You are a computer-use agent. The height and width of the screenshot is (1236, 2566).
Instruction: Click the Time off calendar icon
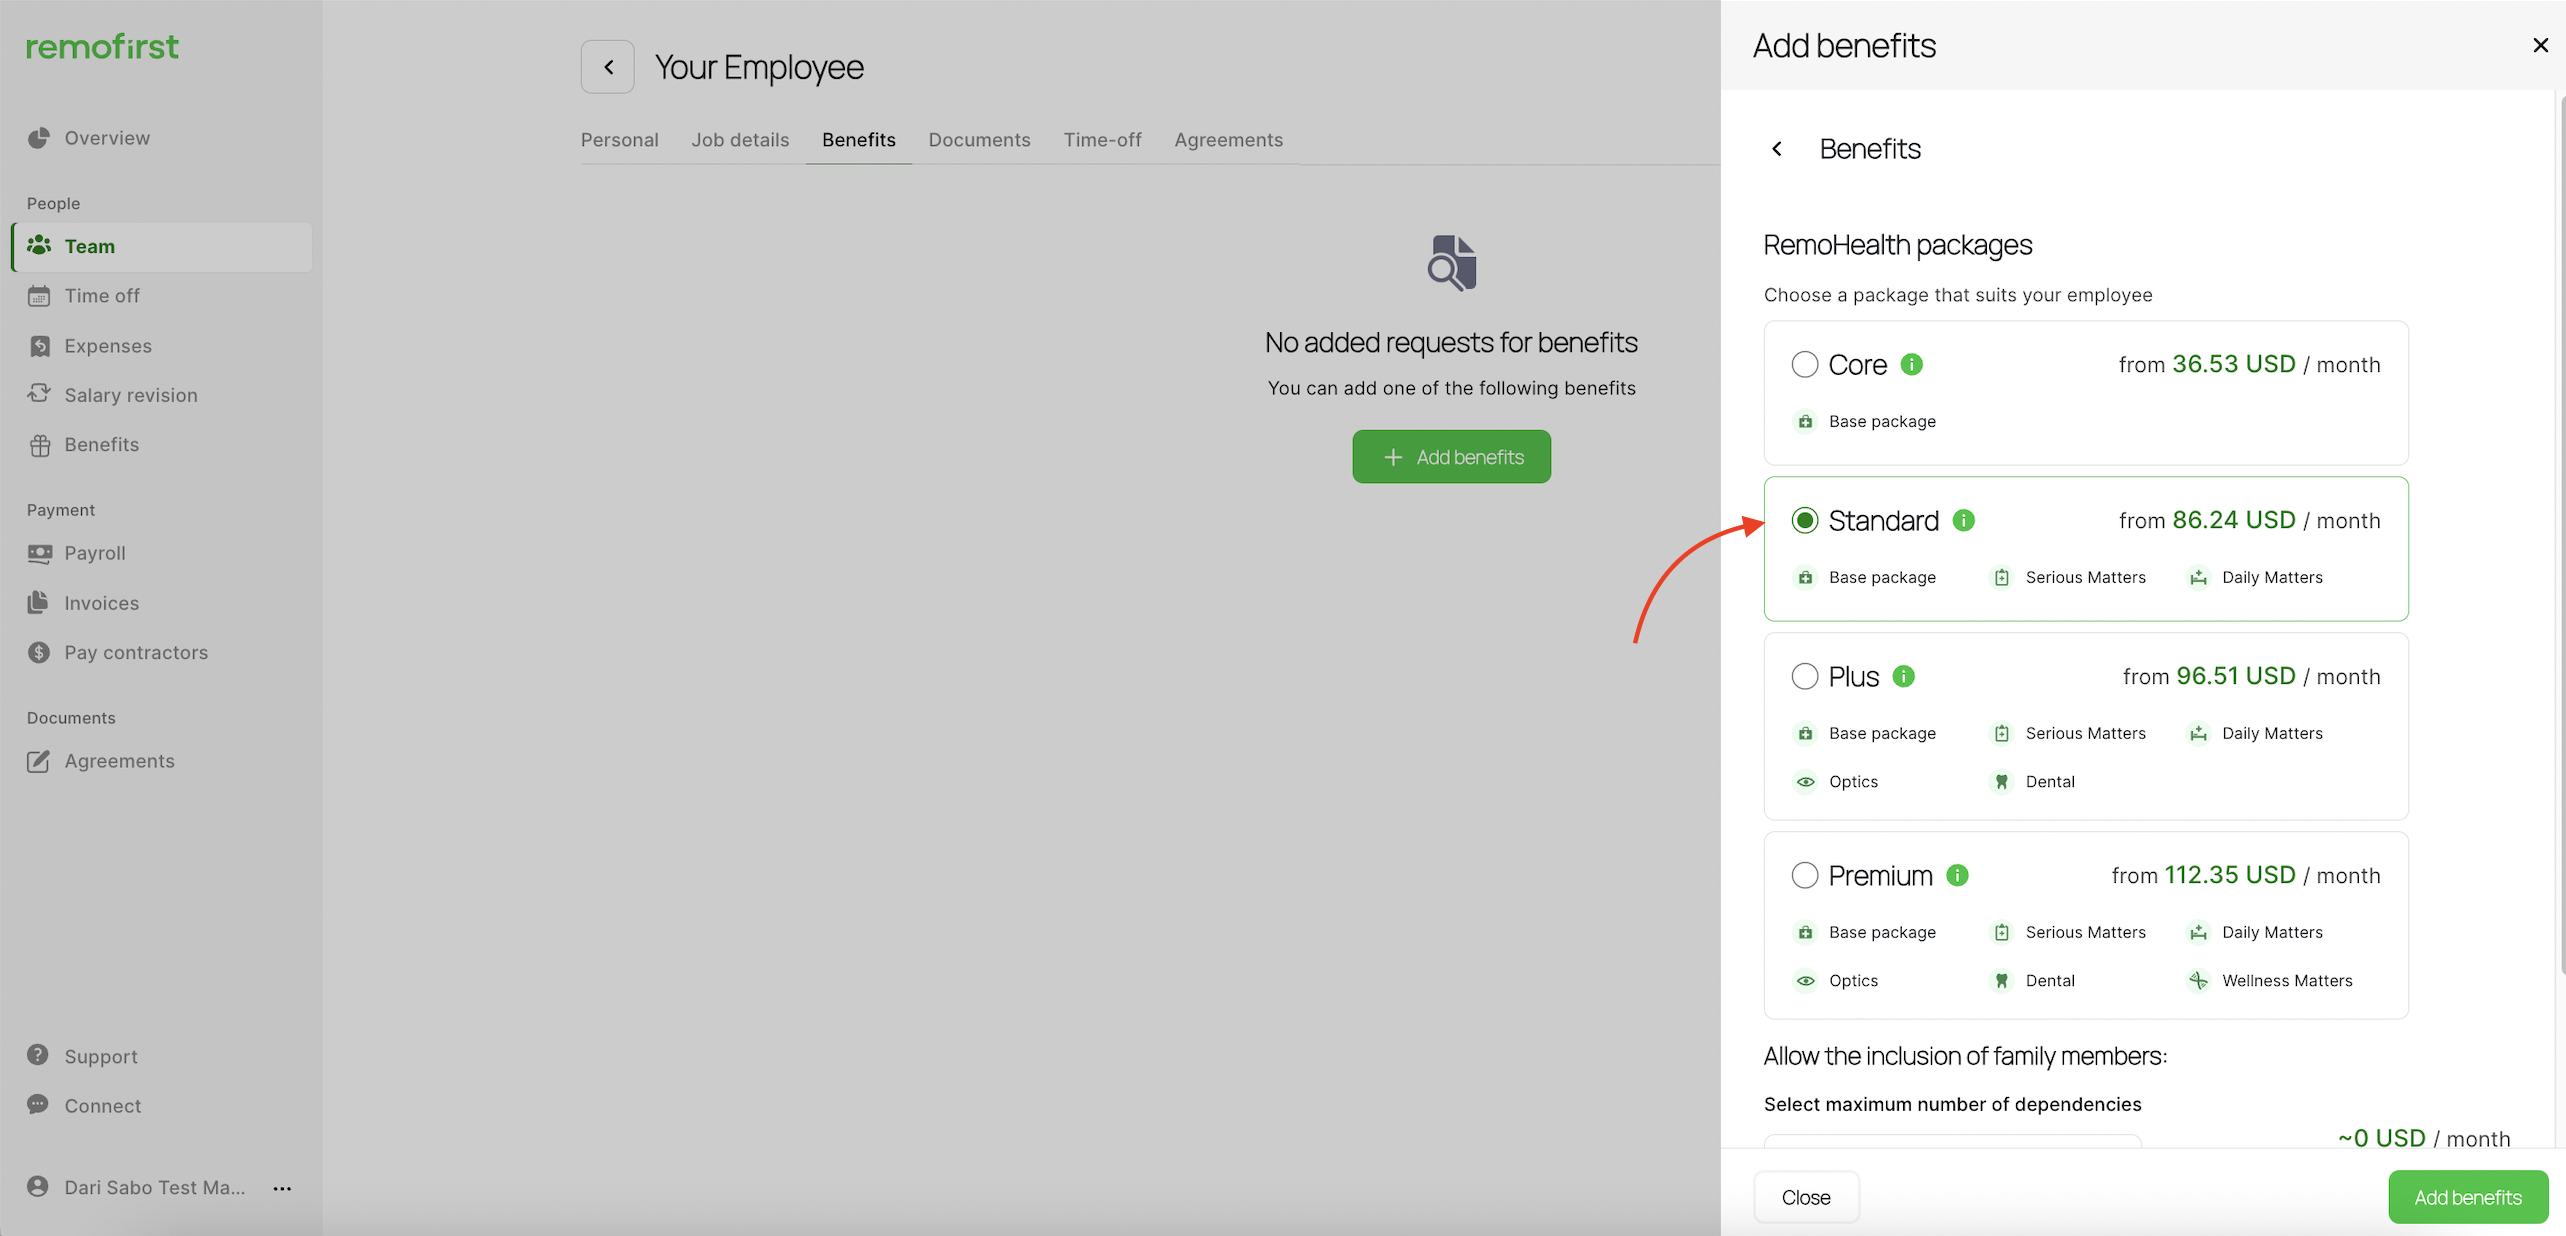point(39,296)
